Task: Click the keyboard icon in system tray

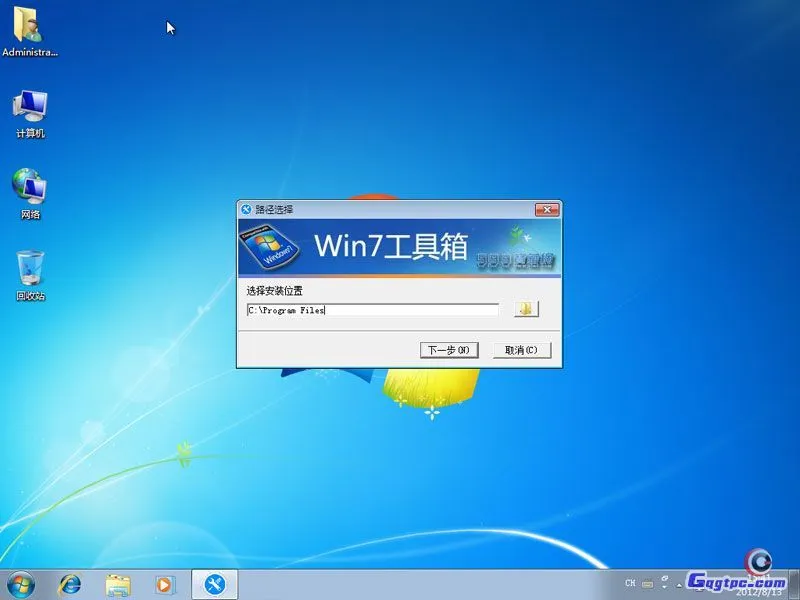Action: coord(648,583)
